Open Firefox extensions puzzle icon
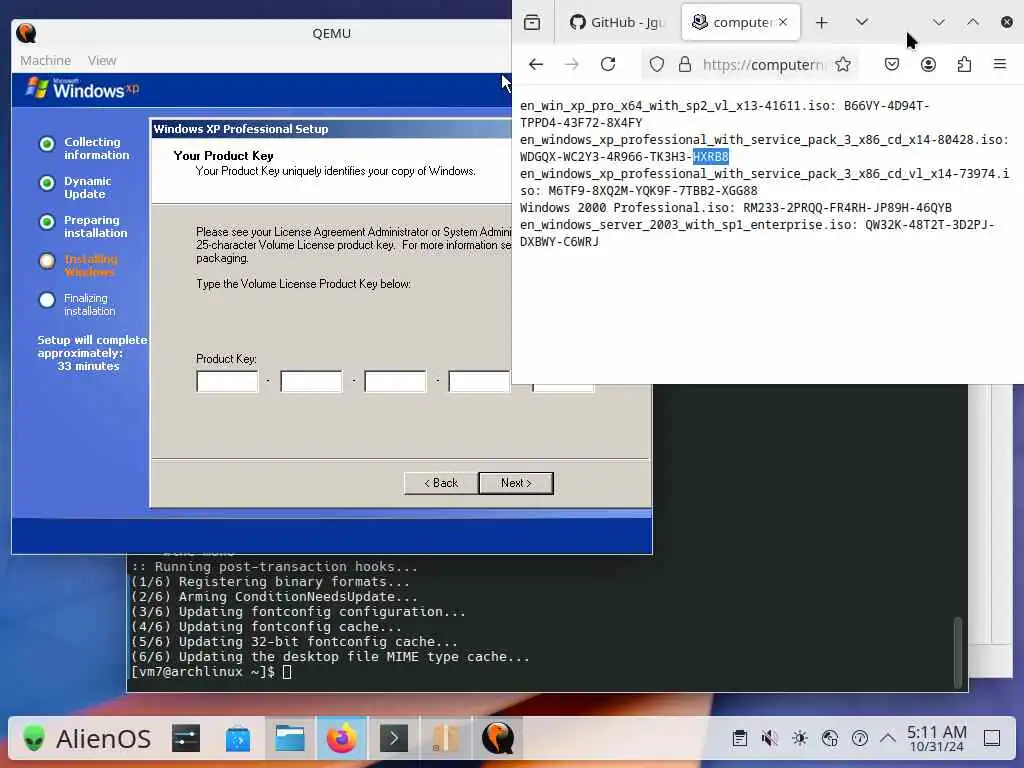This screenshot has height=768, width=1024. coord(964,64)
